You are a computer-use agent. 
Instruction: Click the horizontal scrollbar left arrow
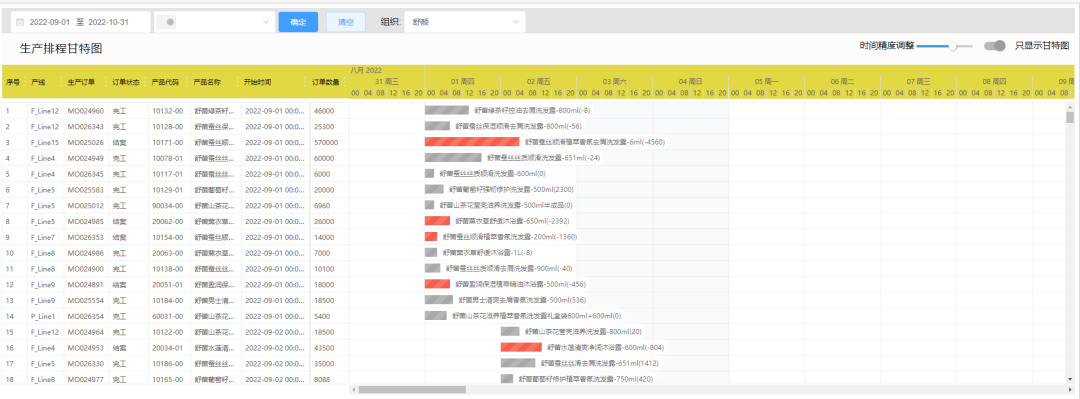(x=354, y=390)
